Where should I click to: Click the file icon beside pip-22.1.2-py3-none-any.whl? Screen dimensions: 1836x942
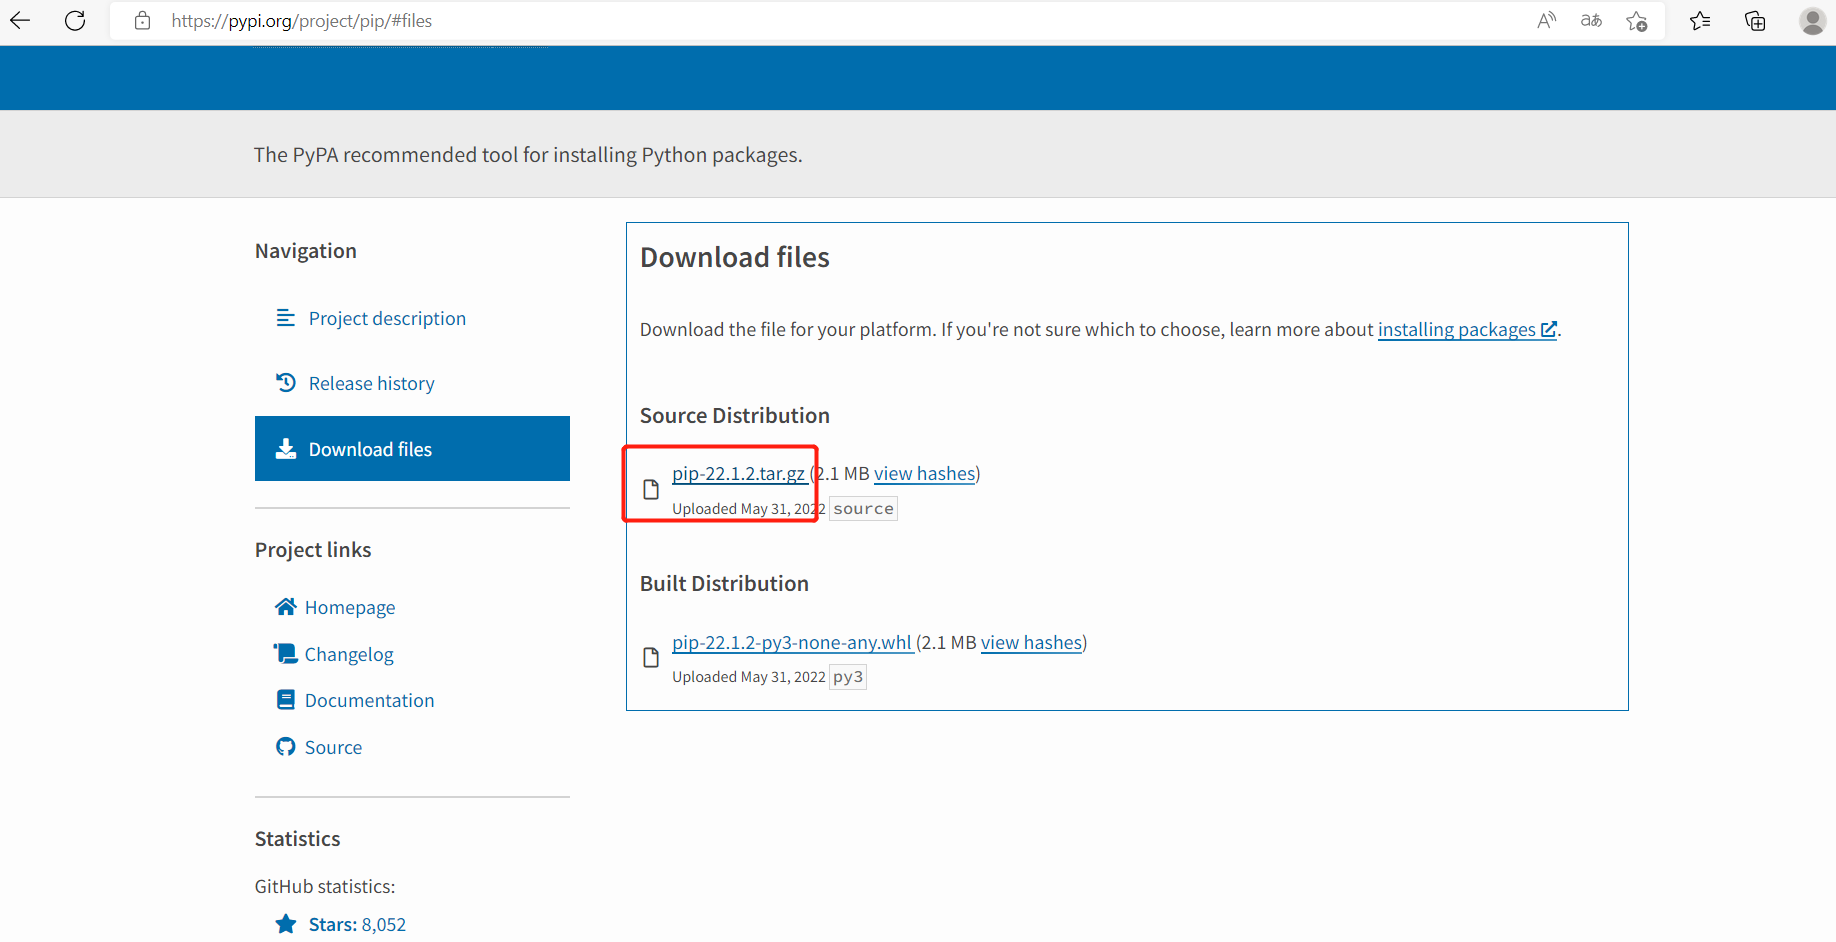click(651, 658)
